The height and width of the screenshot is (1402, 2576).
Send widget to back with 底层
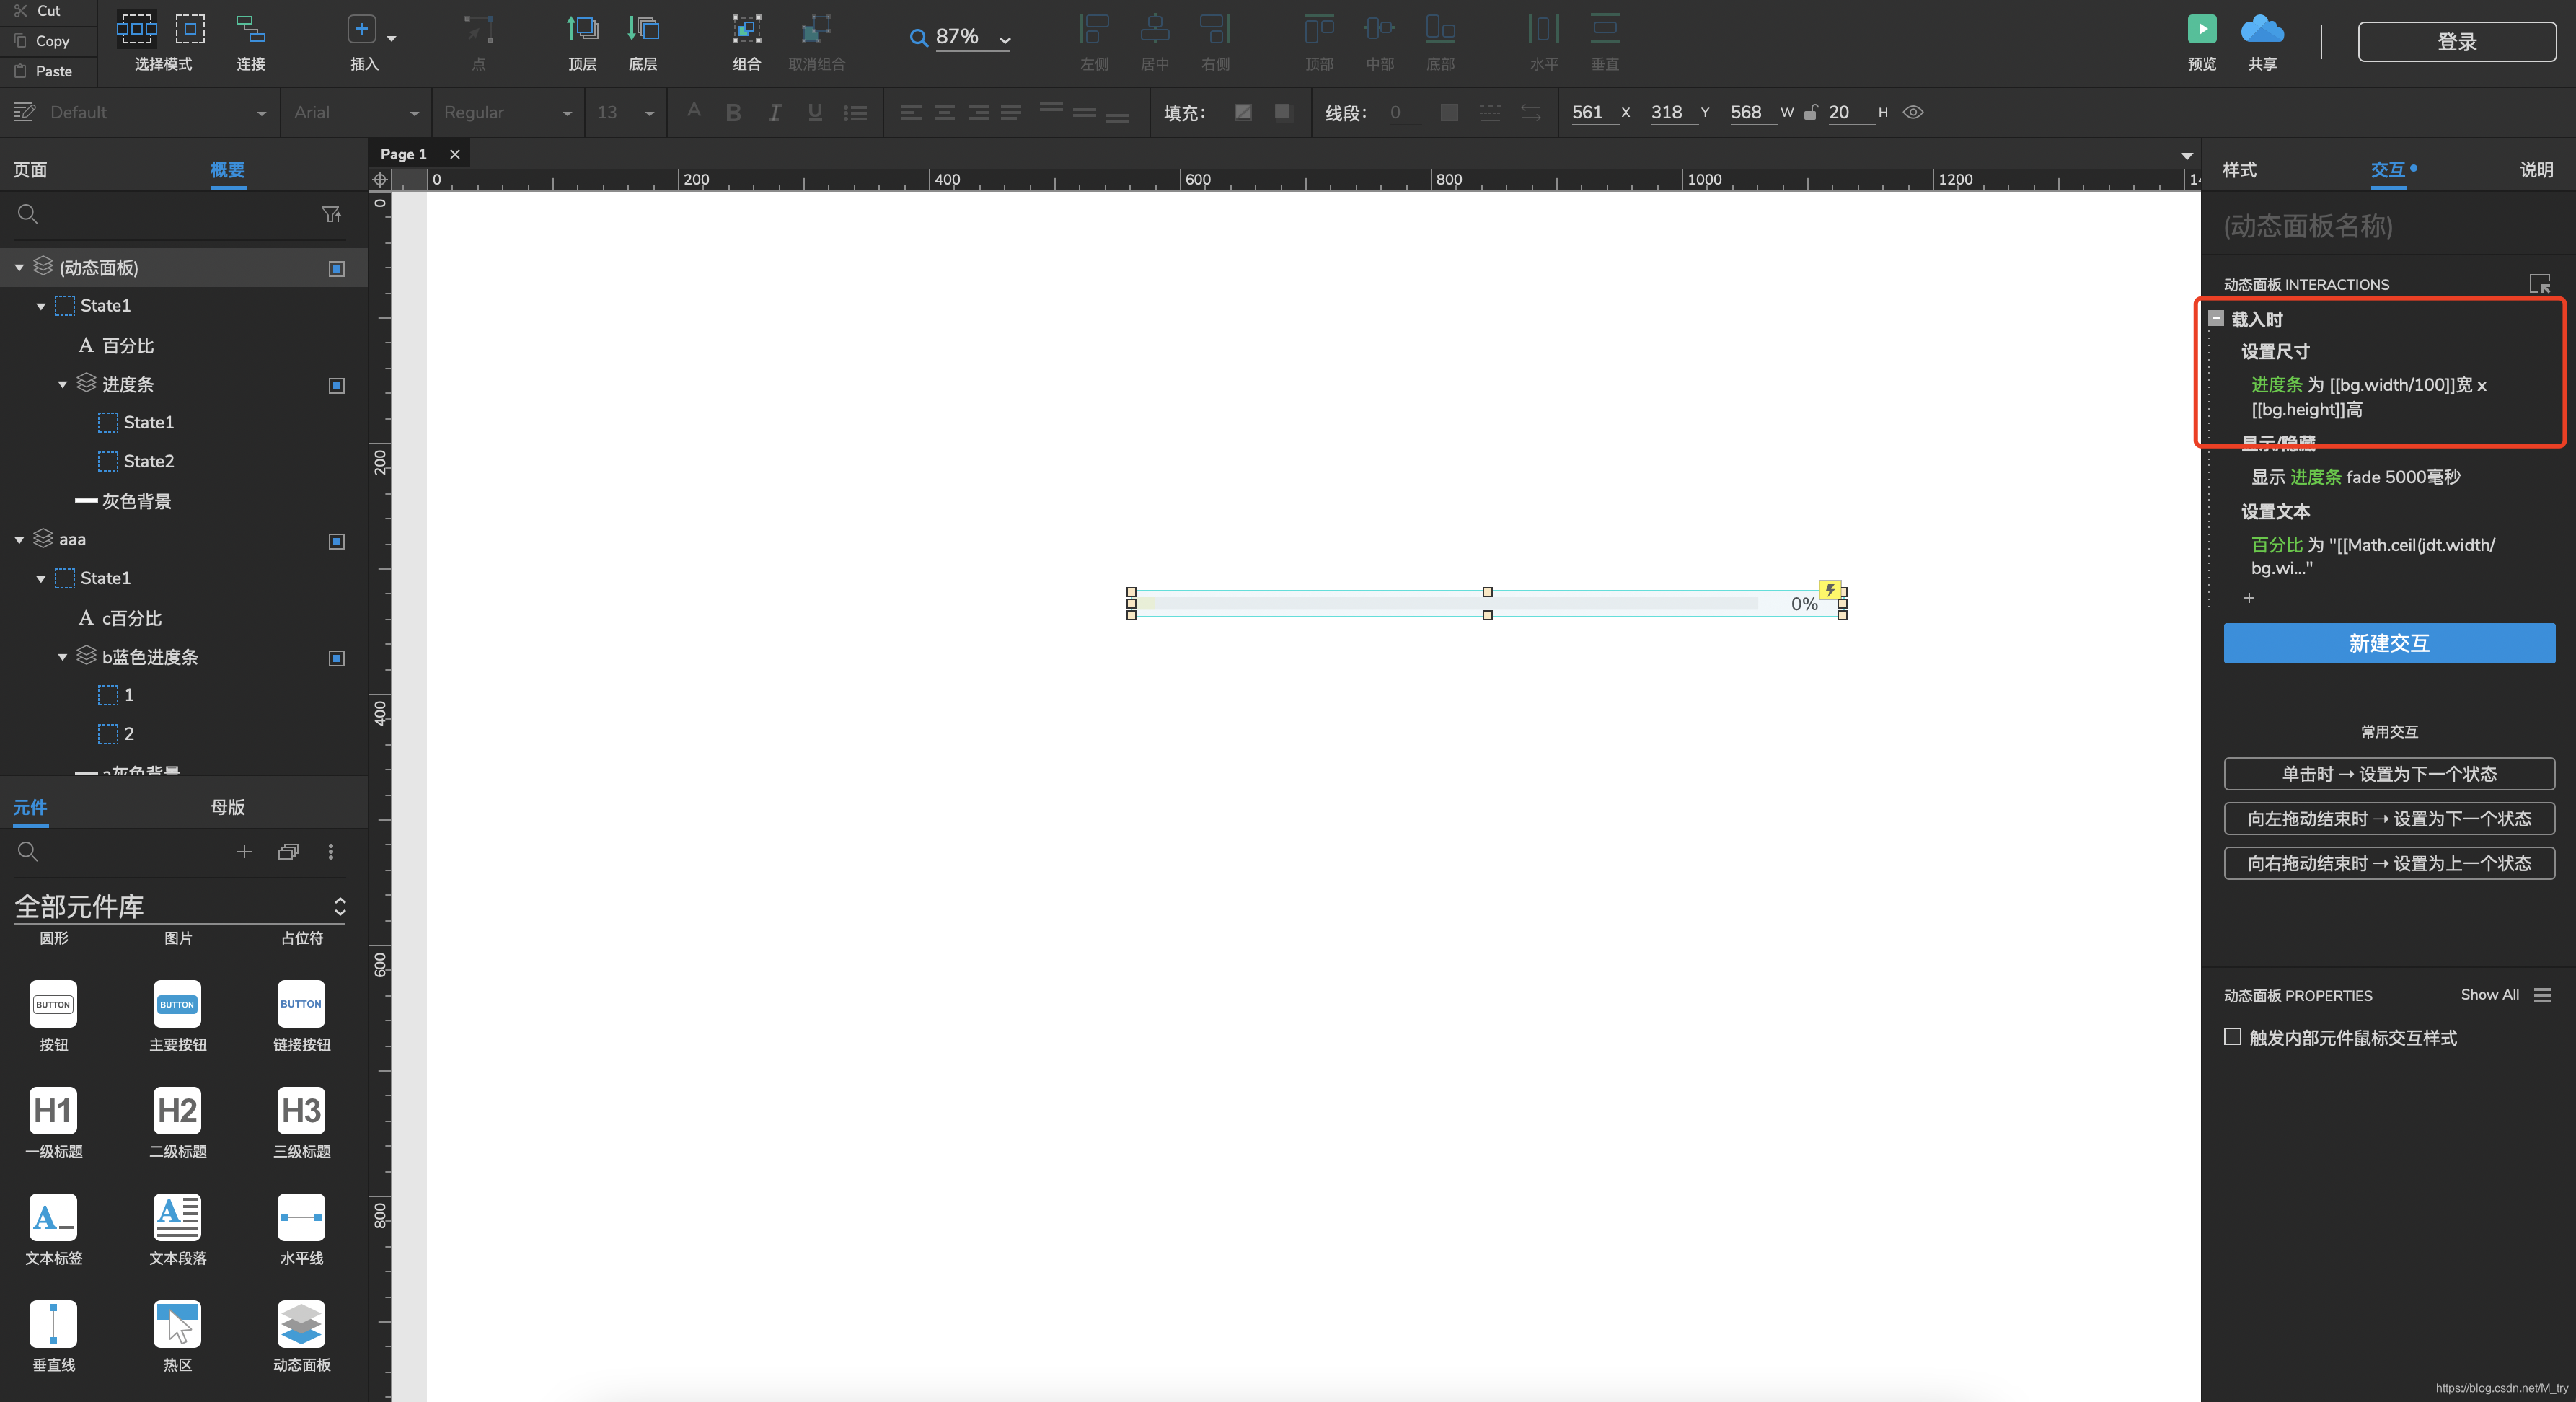click(x=643, y=29)
